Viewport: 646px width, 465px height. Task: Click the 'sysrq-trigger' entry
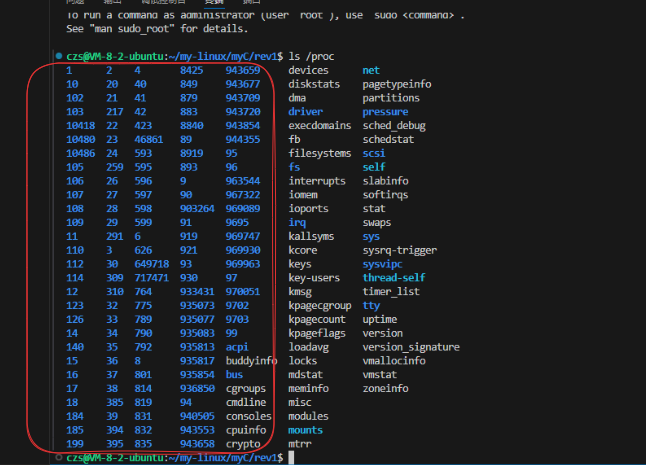400,250
